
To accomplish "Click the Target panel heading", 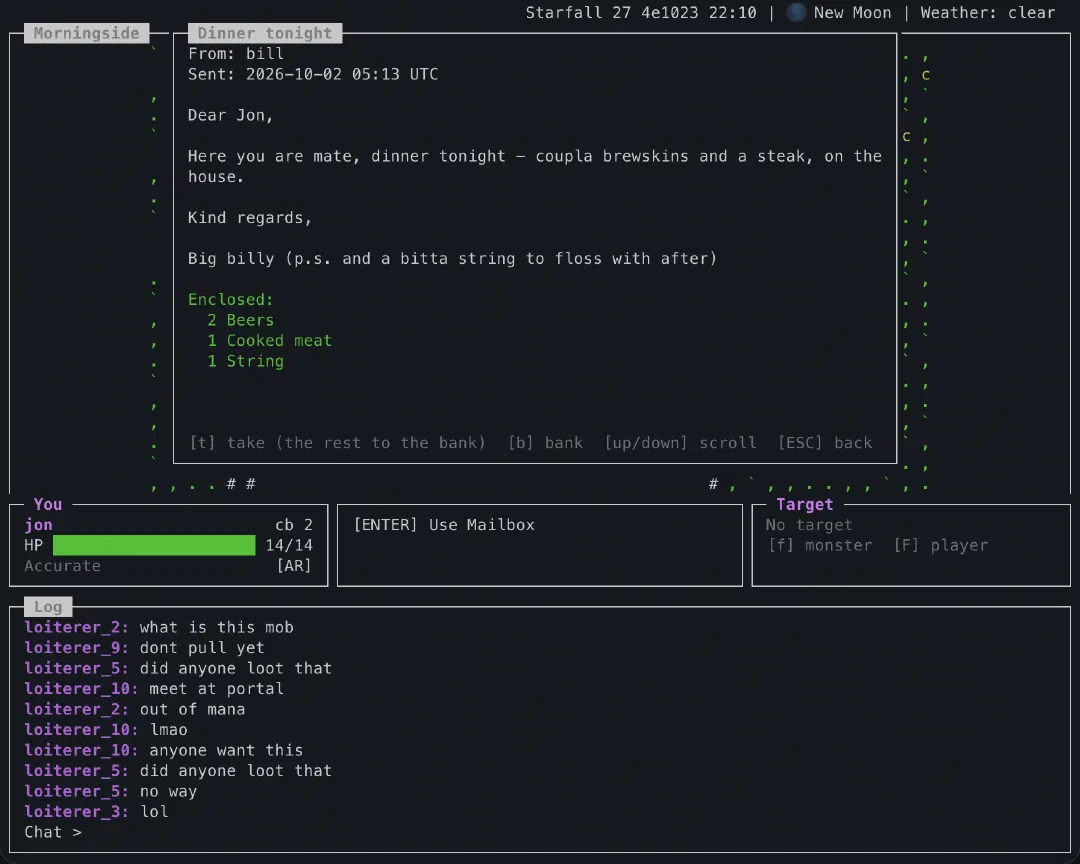I will pos(804,504).
